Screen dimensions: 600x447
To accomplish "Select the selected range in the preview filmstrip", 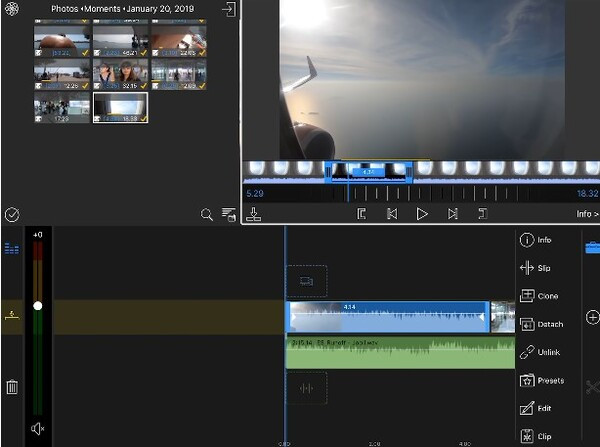I will [x=369, y=172].
